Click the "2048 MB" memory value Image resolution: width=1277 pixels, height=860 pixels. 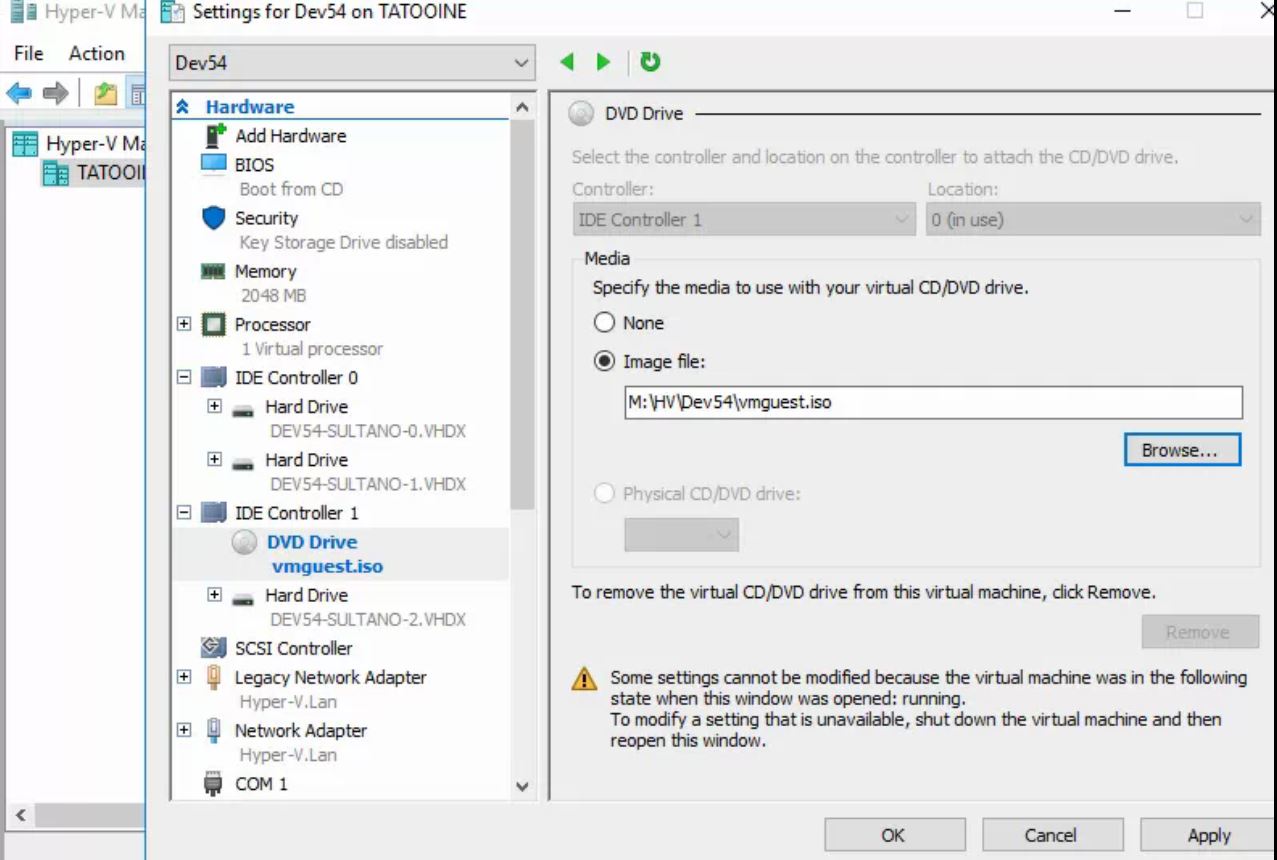click(x=273, y=296)
